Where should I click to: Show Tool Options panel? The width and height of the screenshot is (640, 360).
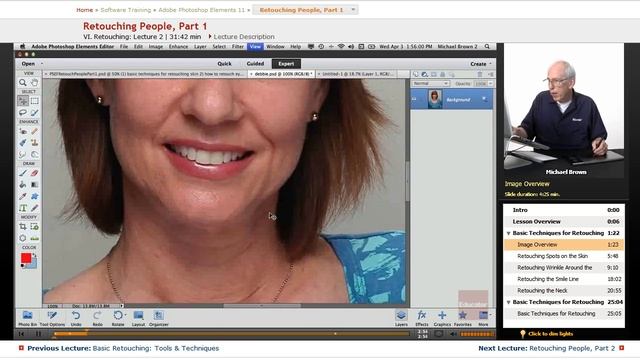coord(52,318)
